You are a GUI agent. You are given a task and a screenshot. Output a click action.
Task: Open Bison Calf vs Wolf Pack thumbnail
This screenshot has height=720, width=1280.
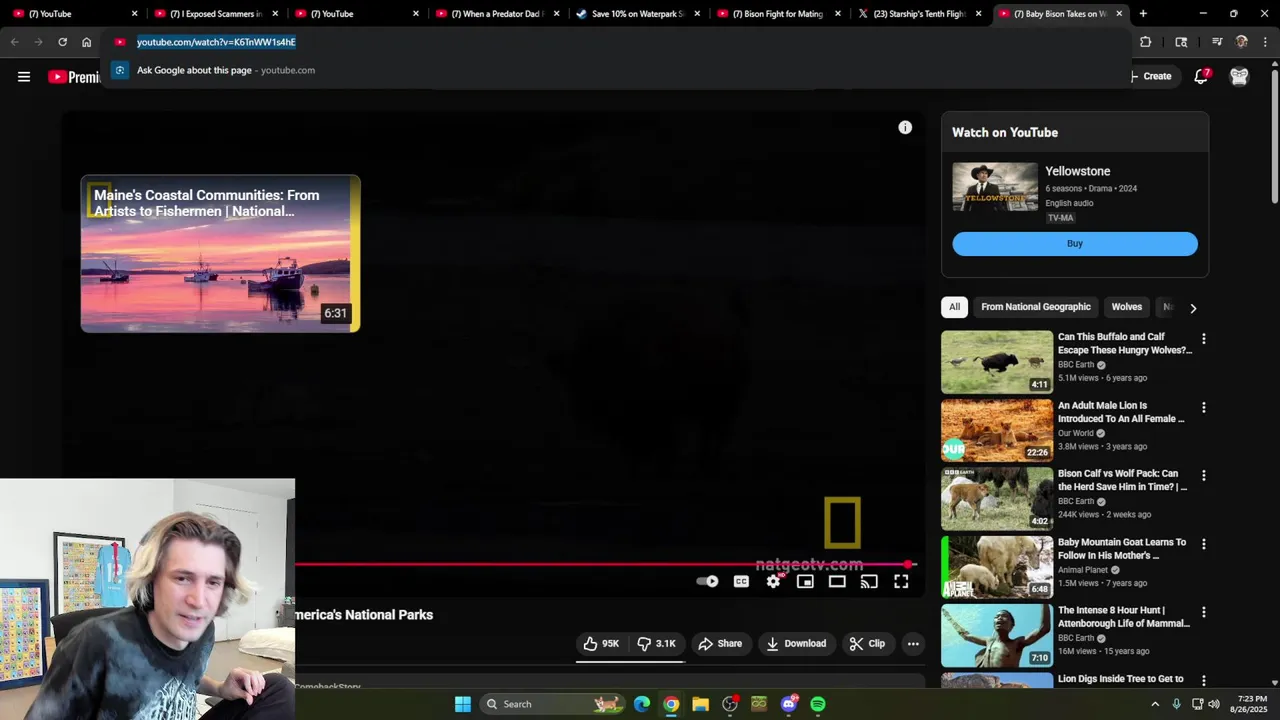(997, 498)
